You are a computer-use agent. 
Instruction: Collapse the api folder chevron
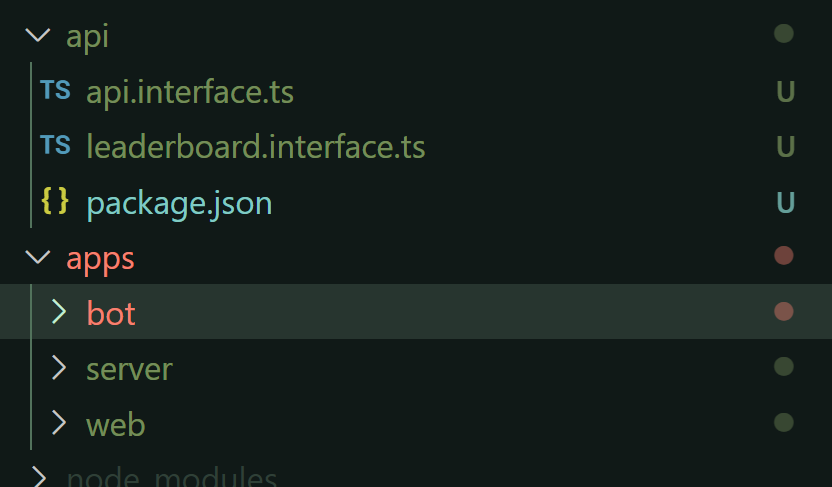(x=38, y=35)
